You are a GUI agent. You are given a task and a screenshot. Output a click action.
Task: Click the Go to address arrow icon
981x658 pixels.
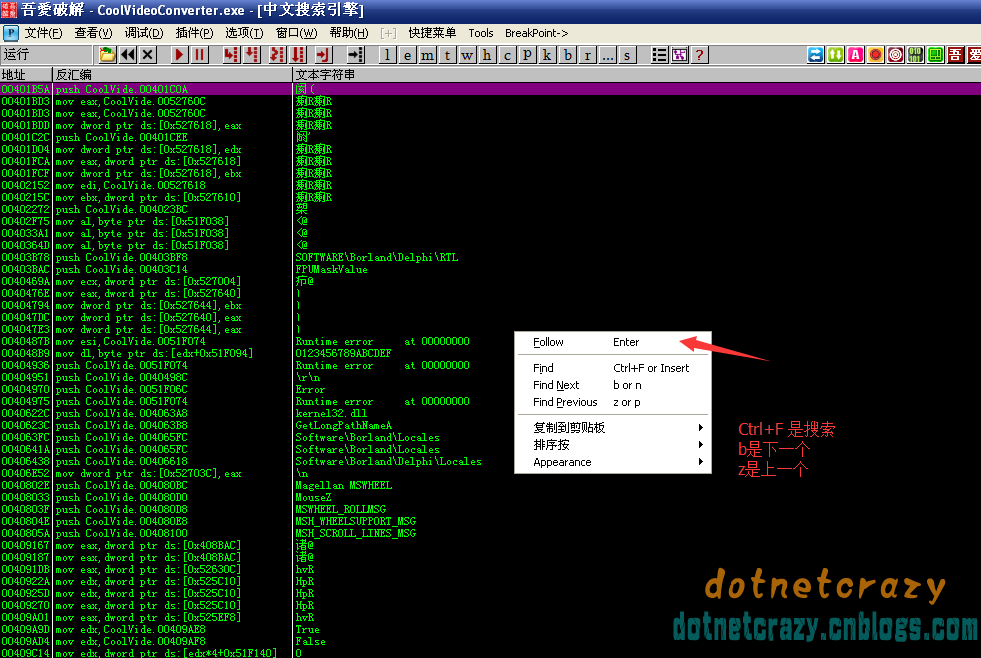[355, 55]
